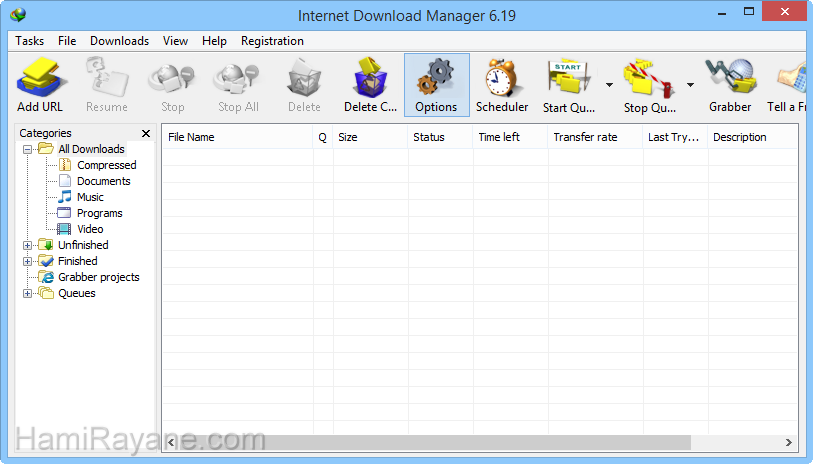Collapse the All Downloads tree node
813x464 pixels.
click(27, 149)
